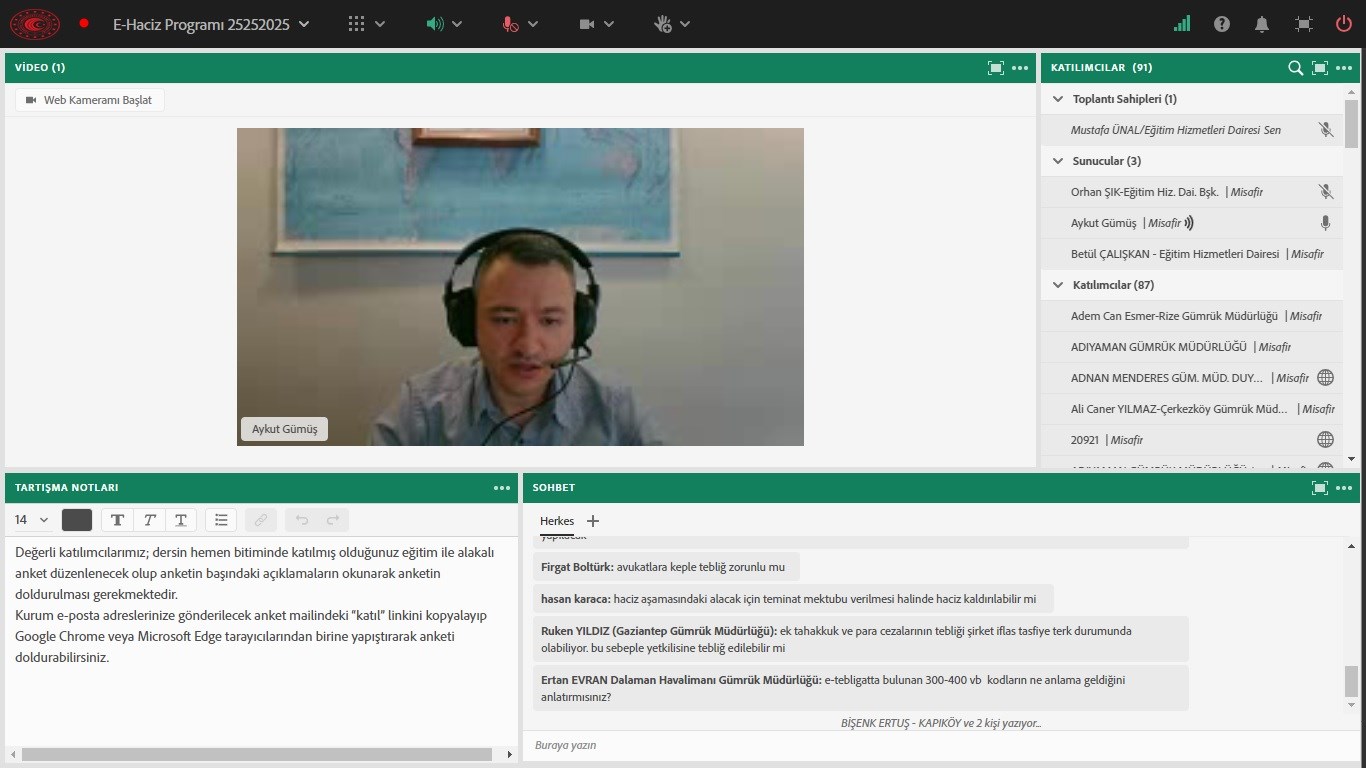Screen dimensions: 1366x768
Task: Select Mustafa ÜNAL in attendee list
Action: point(1192,130)
